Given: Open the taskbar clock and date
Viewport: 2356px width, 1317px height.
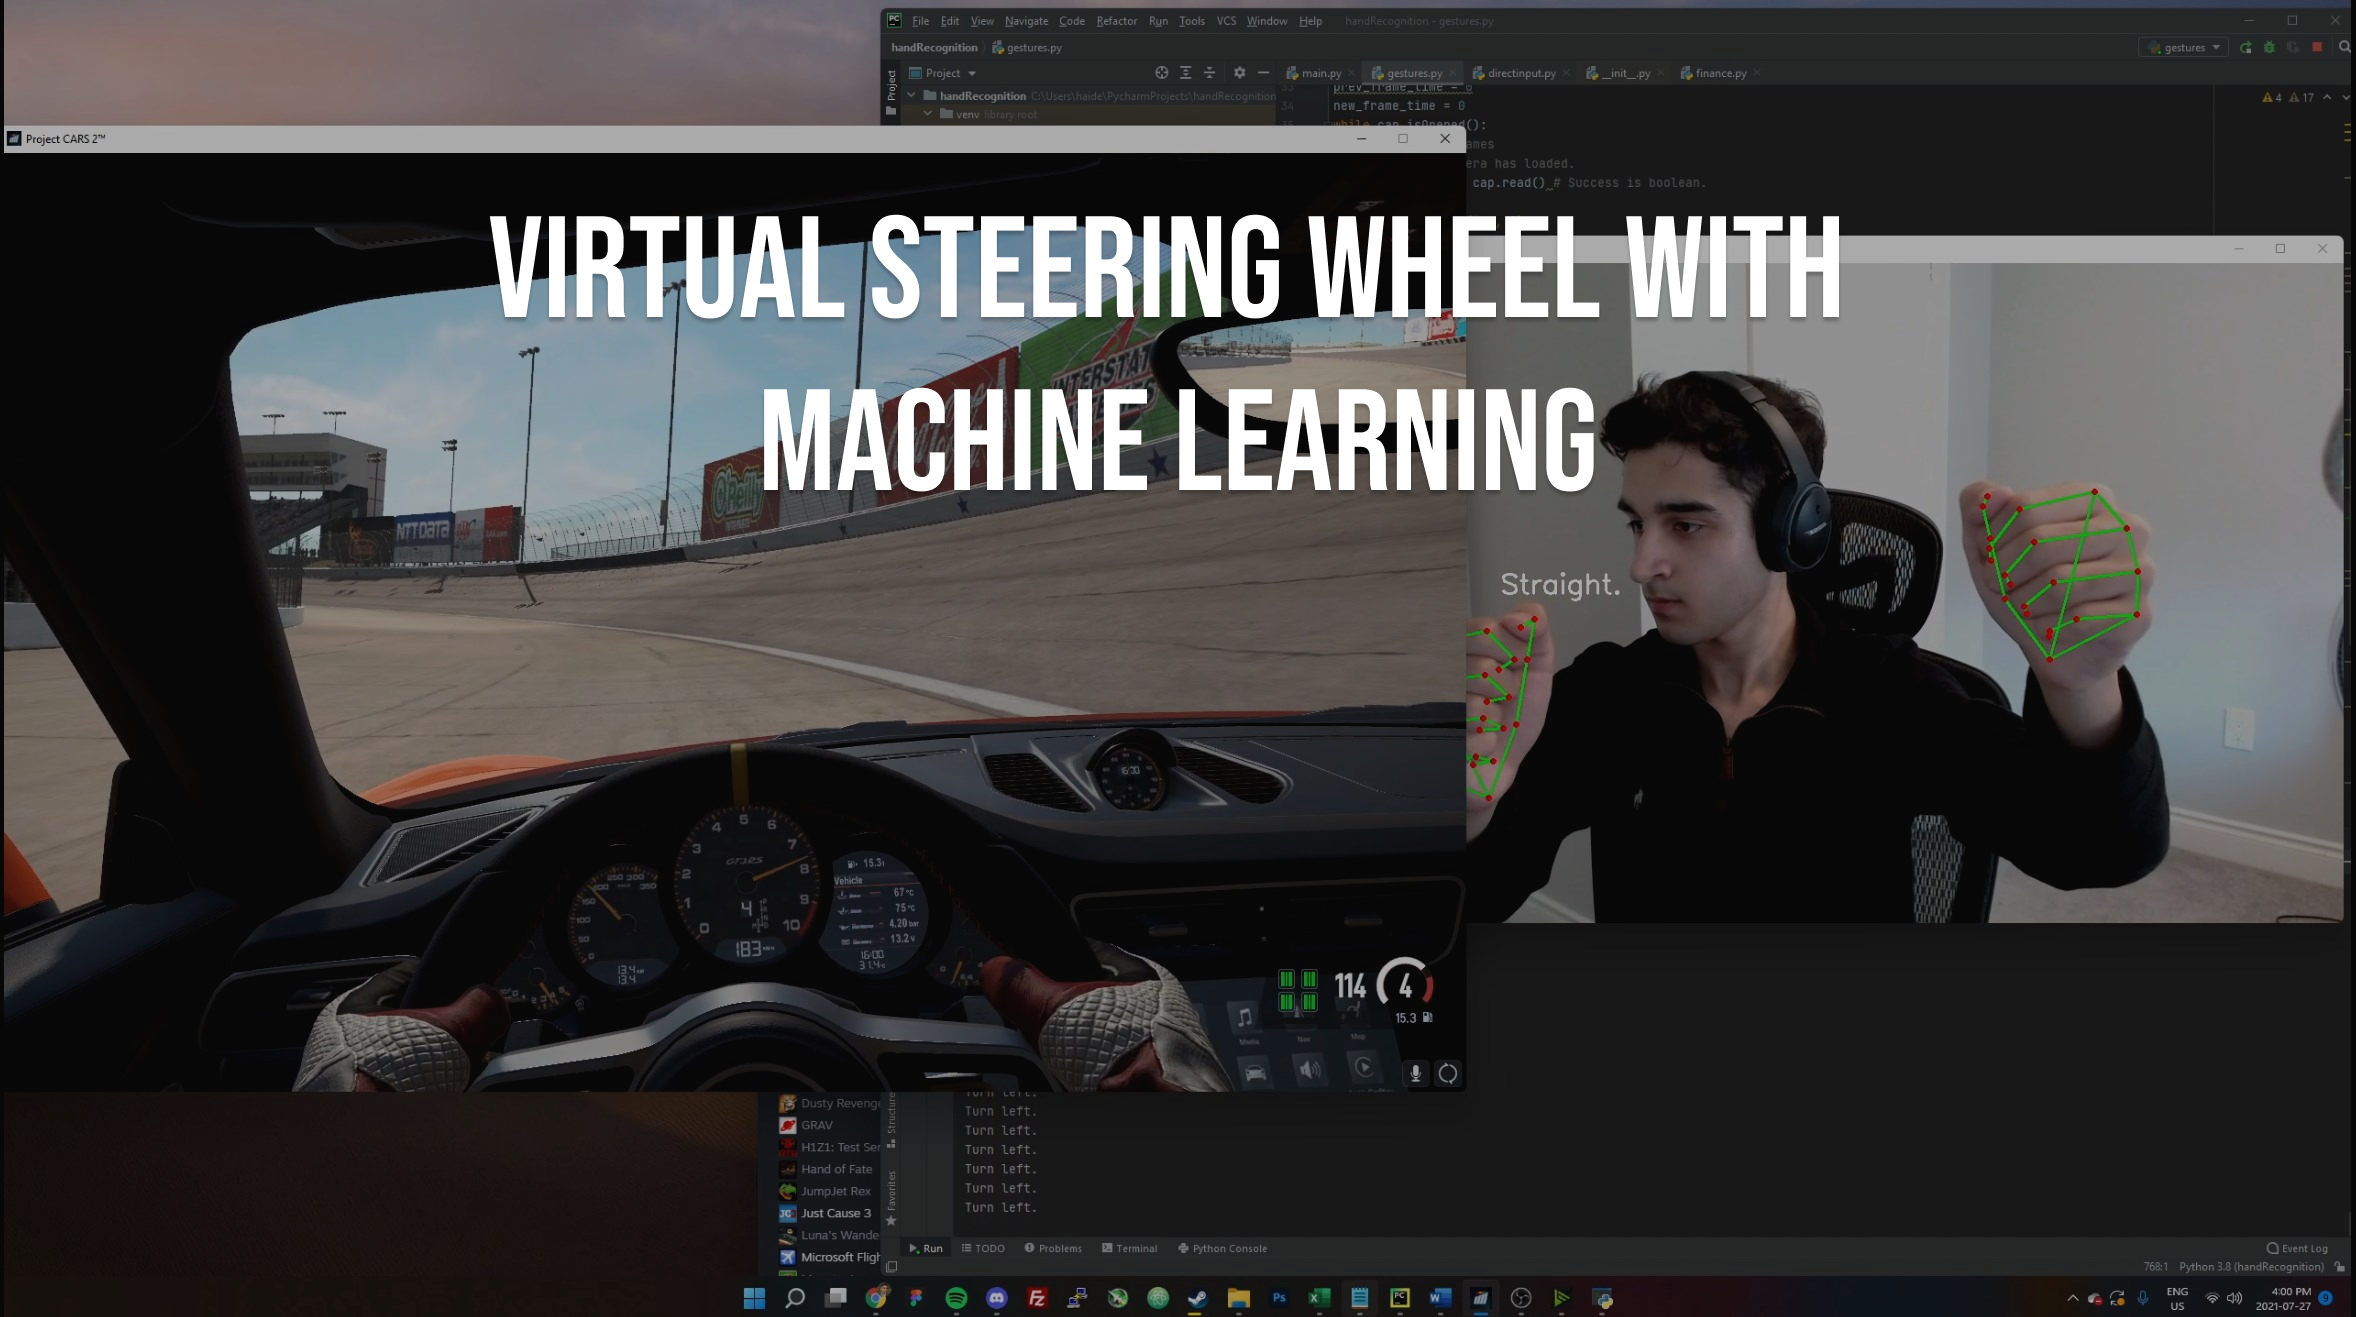Looking at the screenshot, I should [x=2283, y=1298].
